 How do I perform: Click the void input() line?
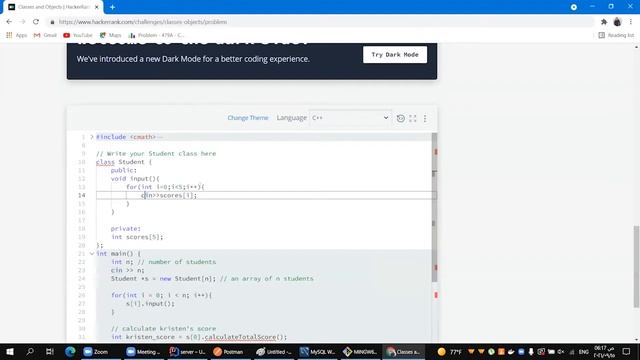pos(135,178)
